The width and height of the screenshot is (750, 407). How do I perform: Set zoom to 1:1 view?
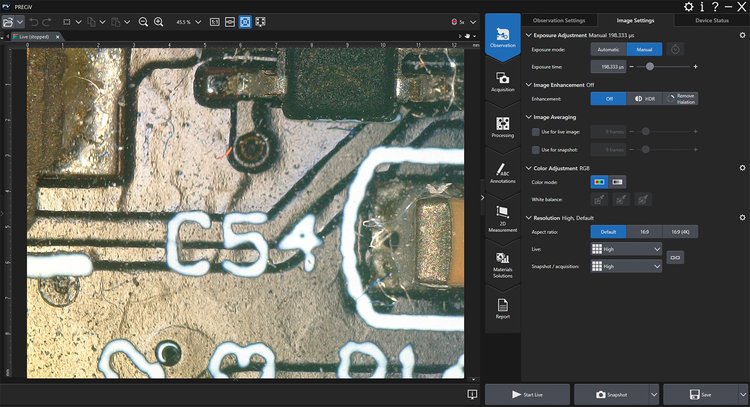click(x=217, y=21)
